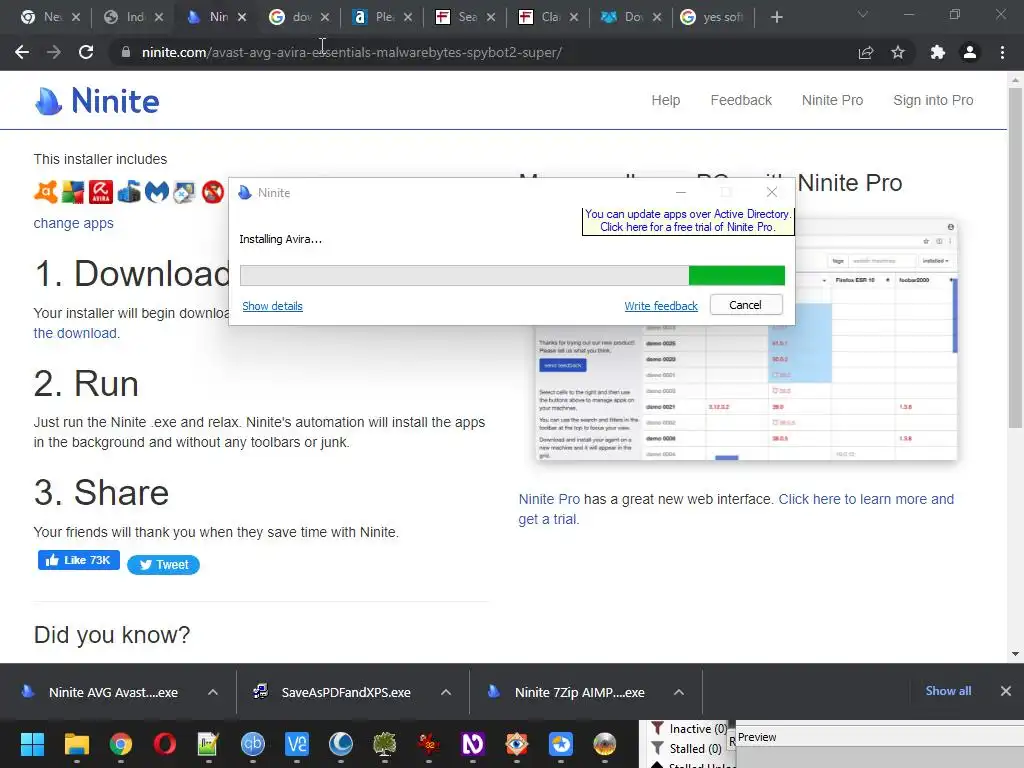Click Sign into Pro link
The height and width of the screenshot is (768, 1024).
[933, 101]
